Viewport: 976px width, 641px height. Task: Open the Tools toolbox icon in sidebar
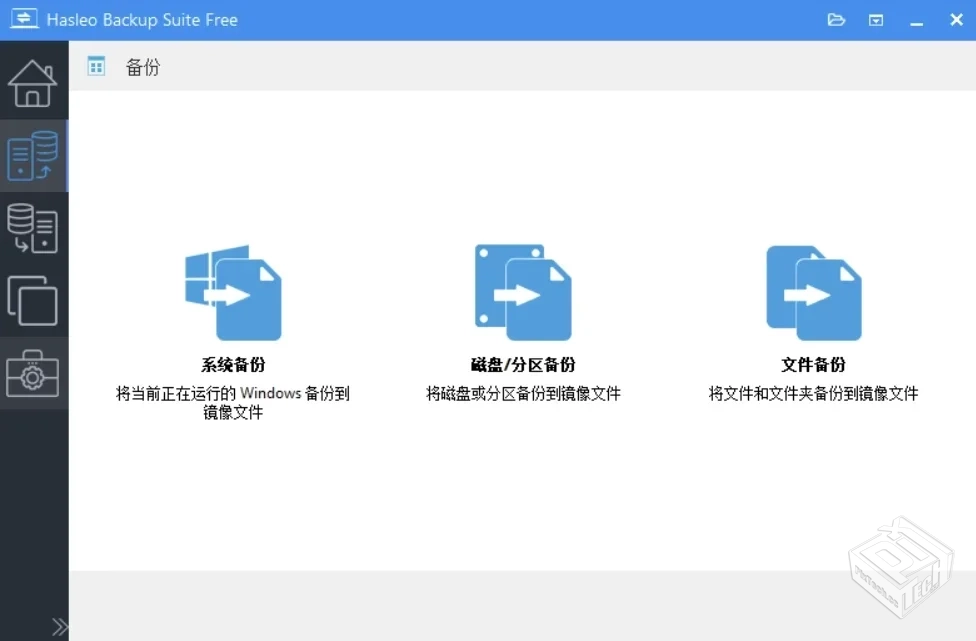[x=33, y=374]
